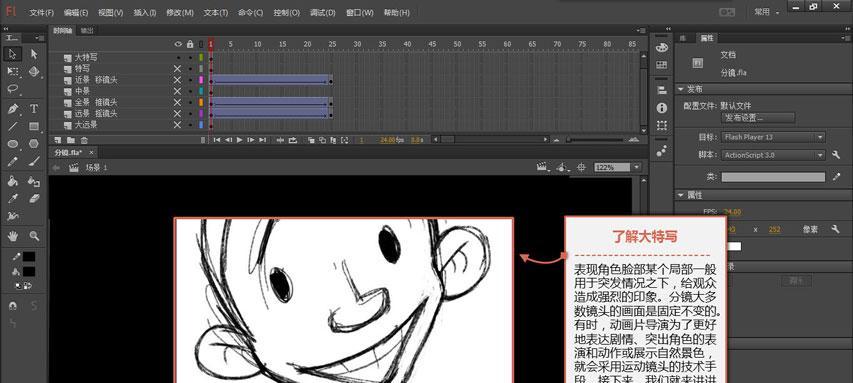Toggle visibility of the 远景 摇镜头 layer
This screenshot has height=383, width=853.
177,114
